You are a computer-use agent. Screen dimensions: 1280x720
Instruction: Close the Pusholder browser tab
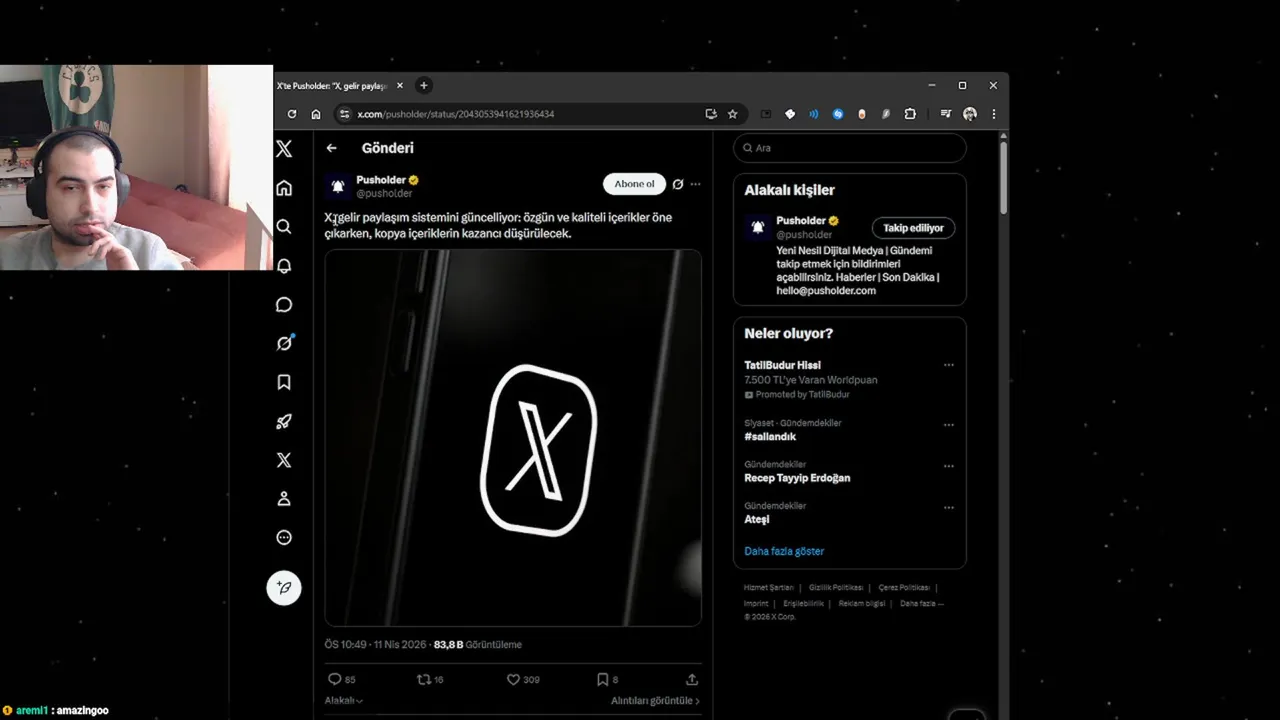400,86
